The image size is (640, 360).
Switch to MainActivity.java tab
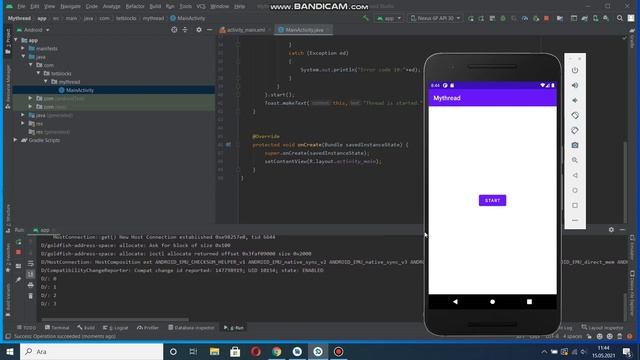point(304,30)
